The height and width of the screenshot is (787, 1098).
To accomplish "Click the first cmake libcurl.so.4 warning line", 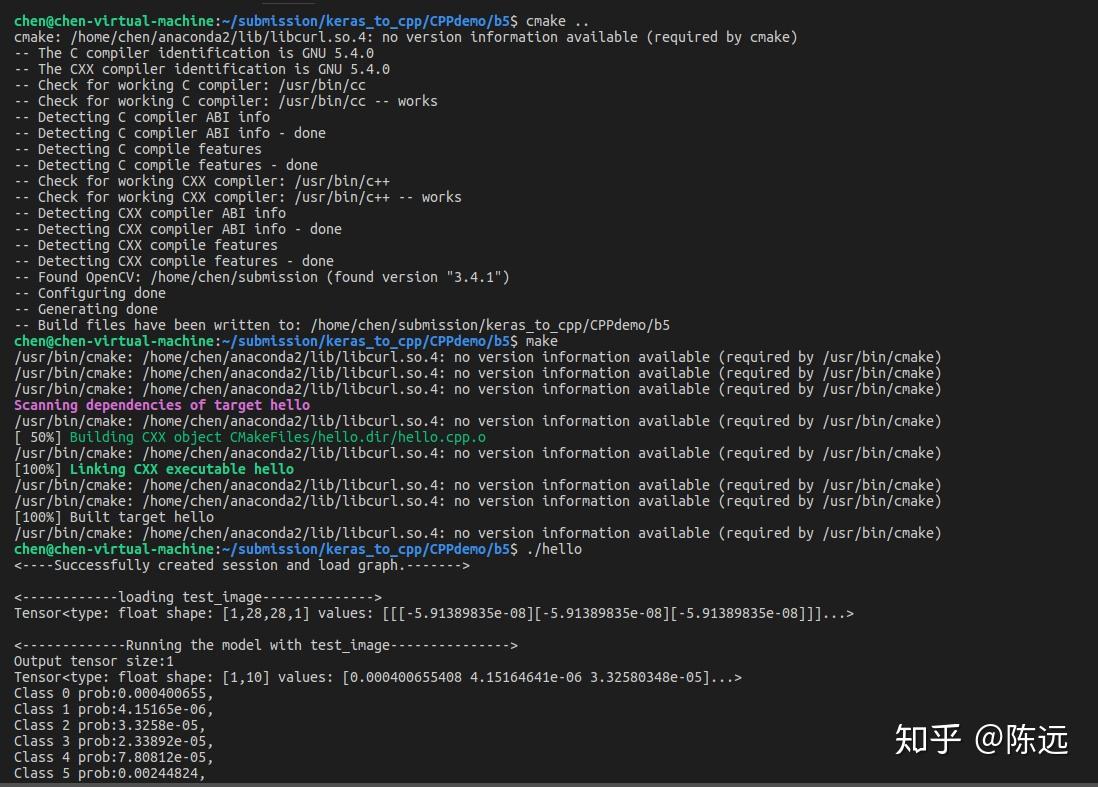I will click(405, 37).
